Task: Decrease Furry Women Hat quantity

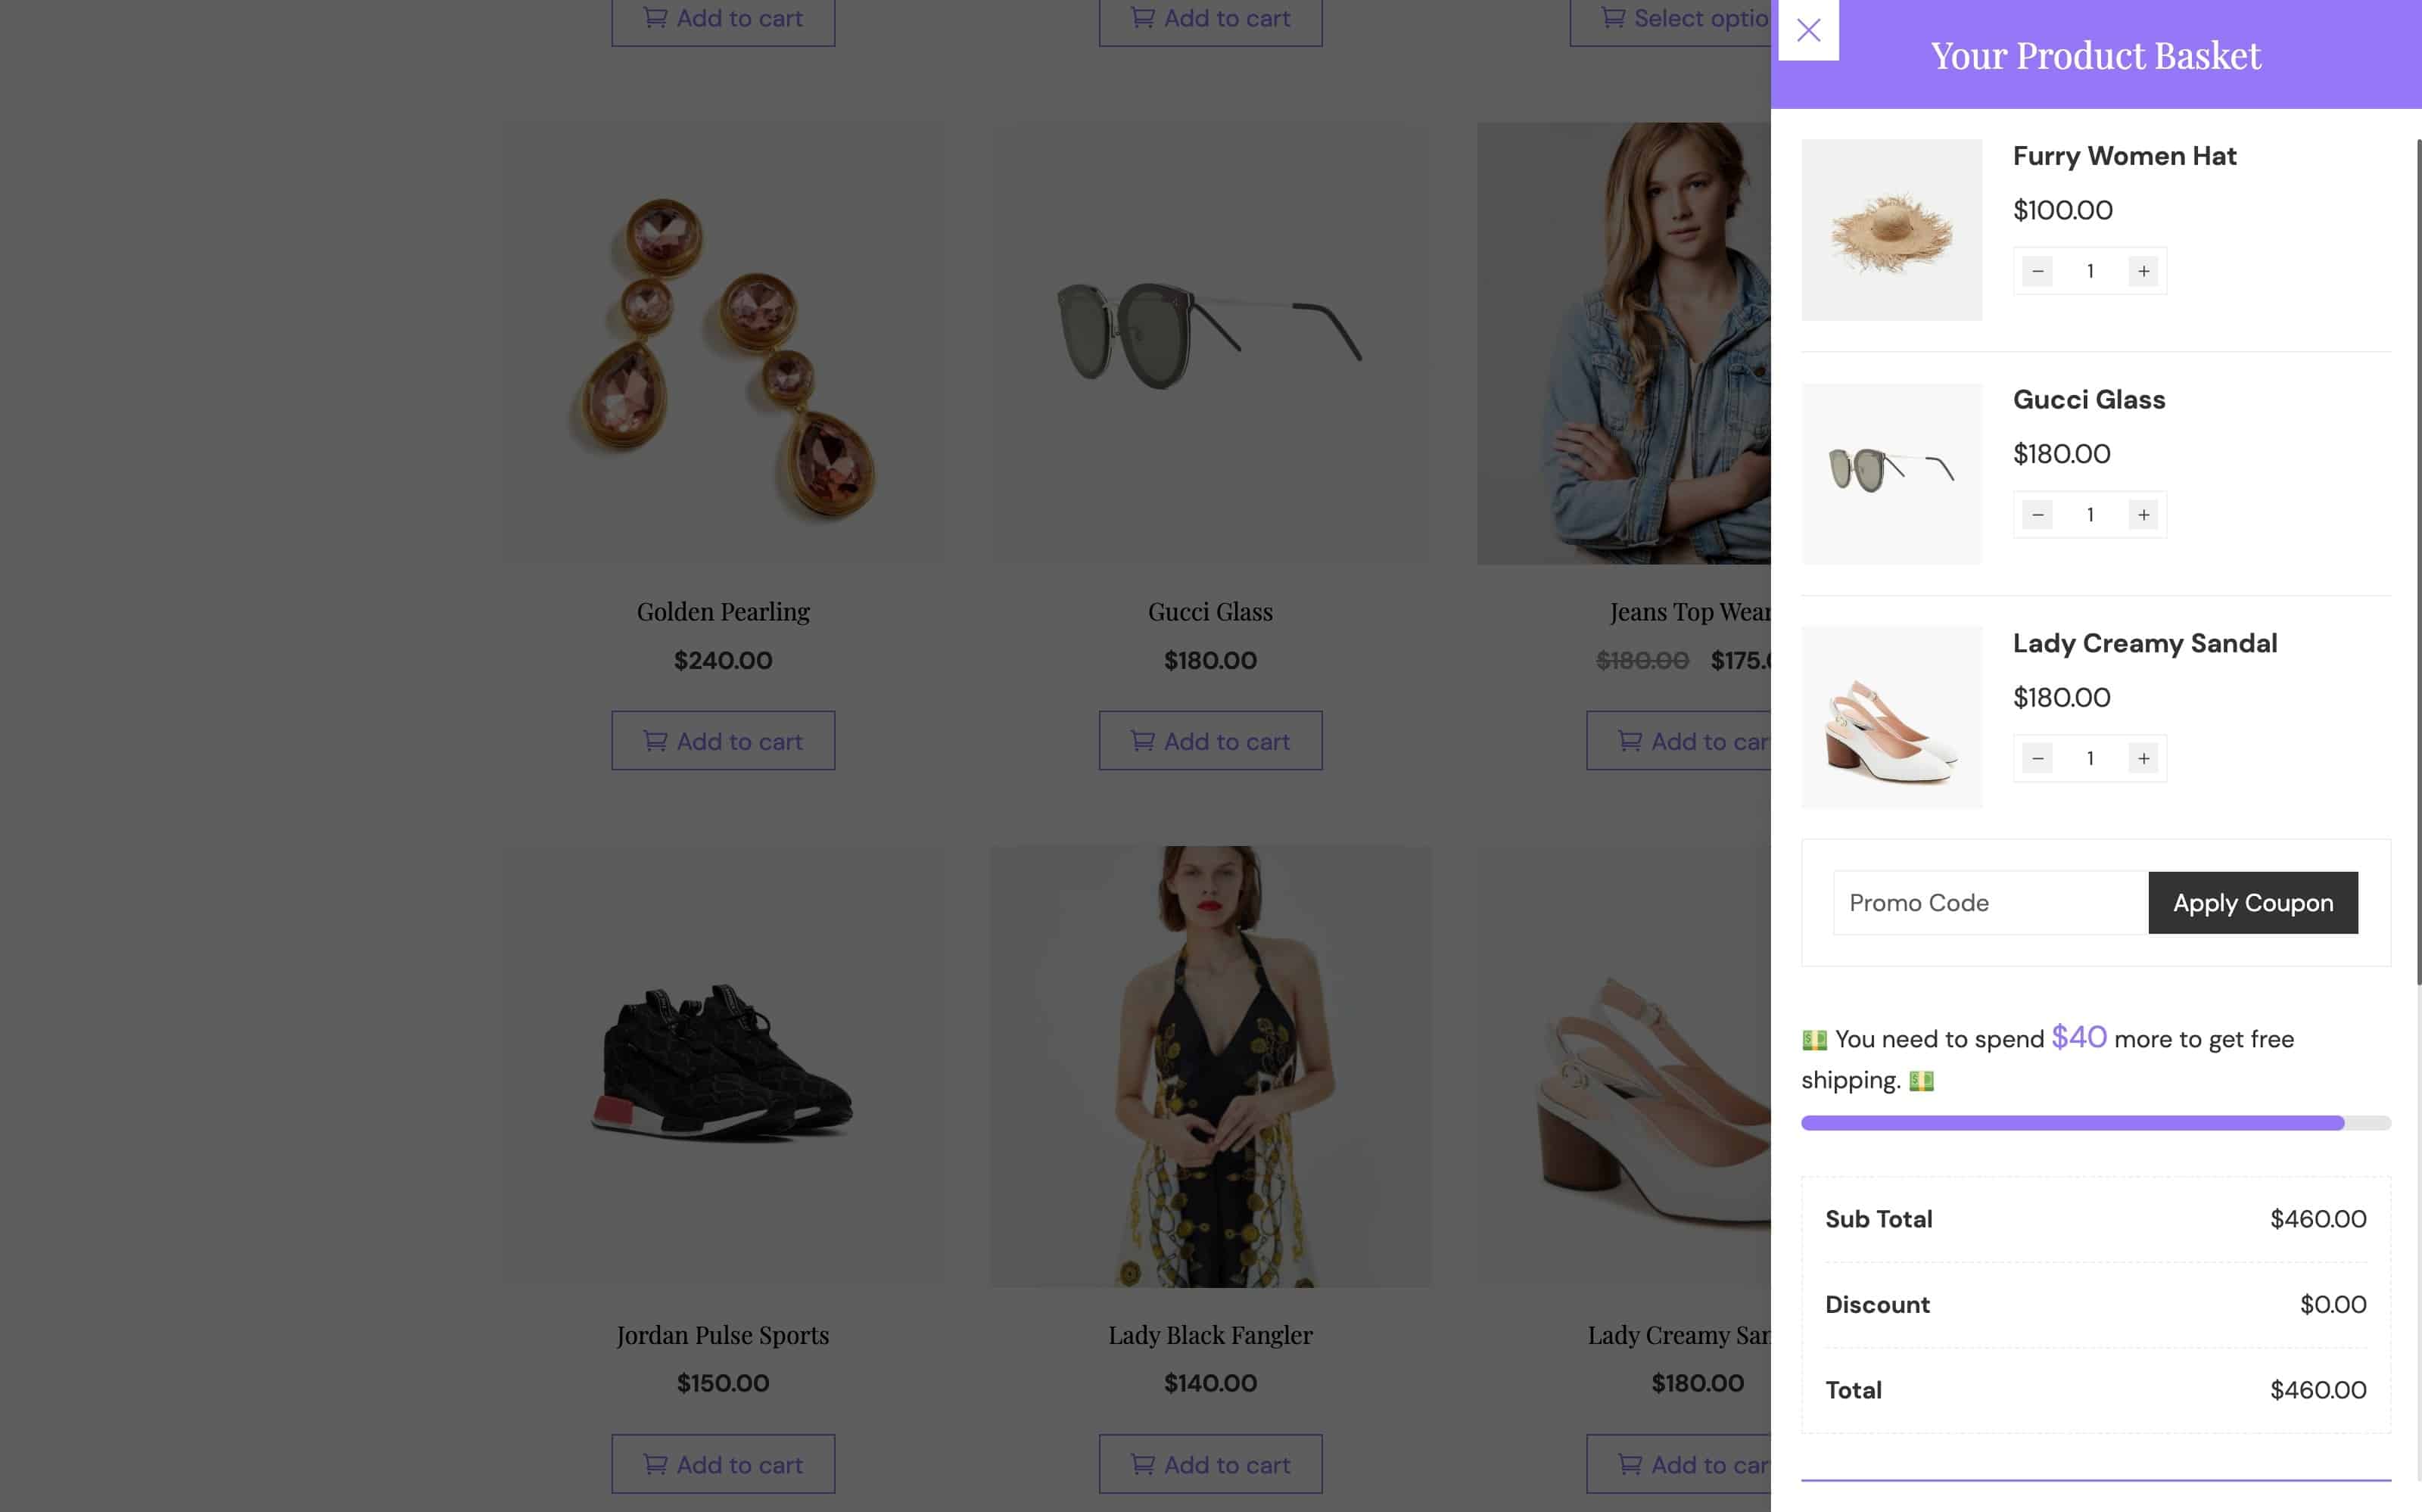Action: (x=2037, y=270)
